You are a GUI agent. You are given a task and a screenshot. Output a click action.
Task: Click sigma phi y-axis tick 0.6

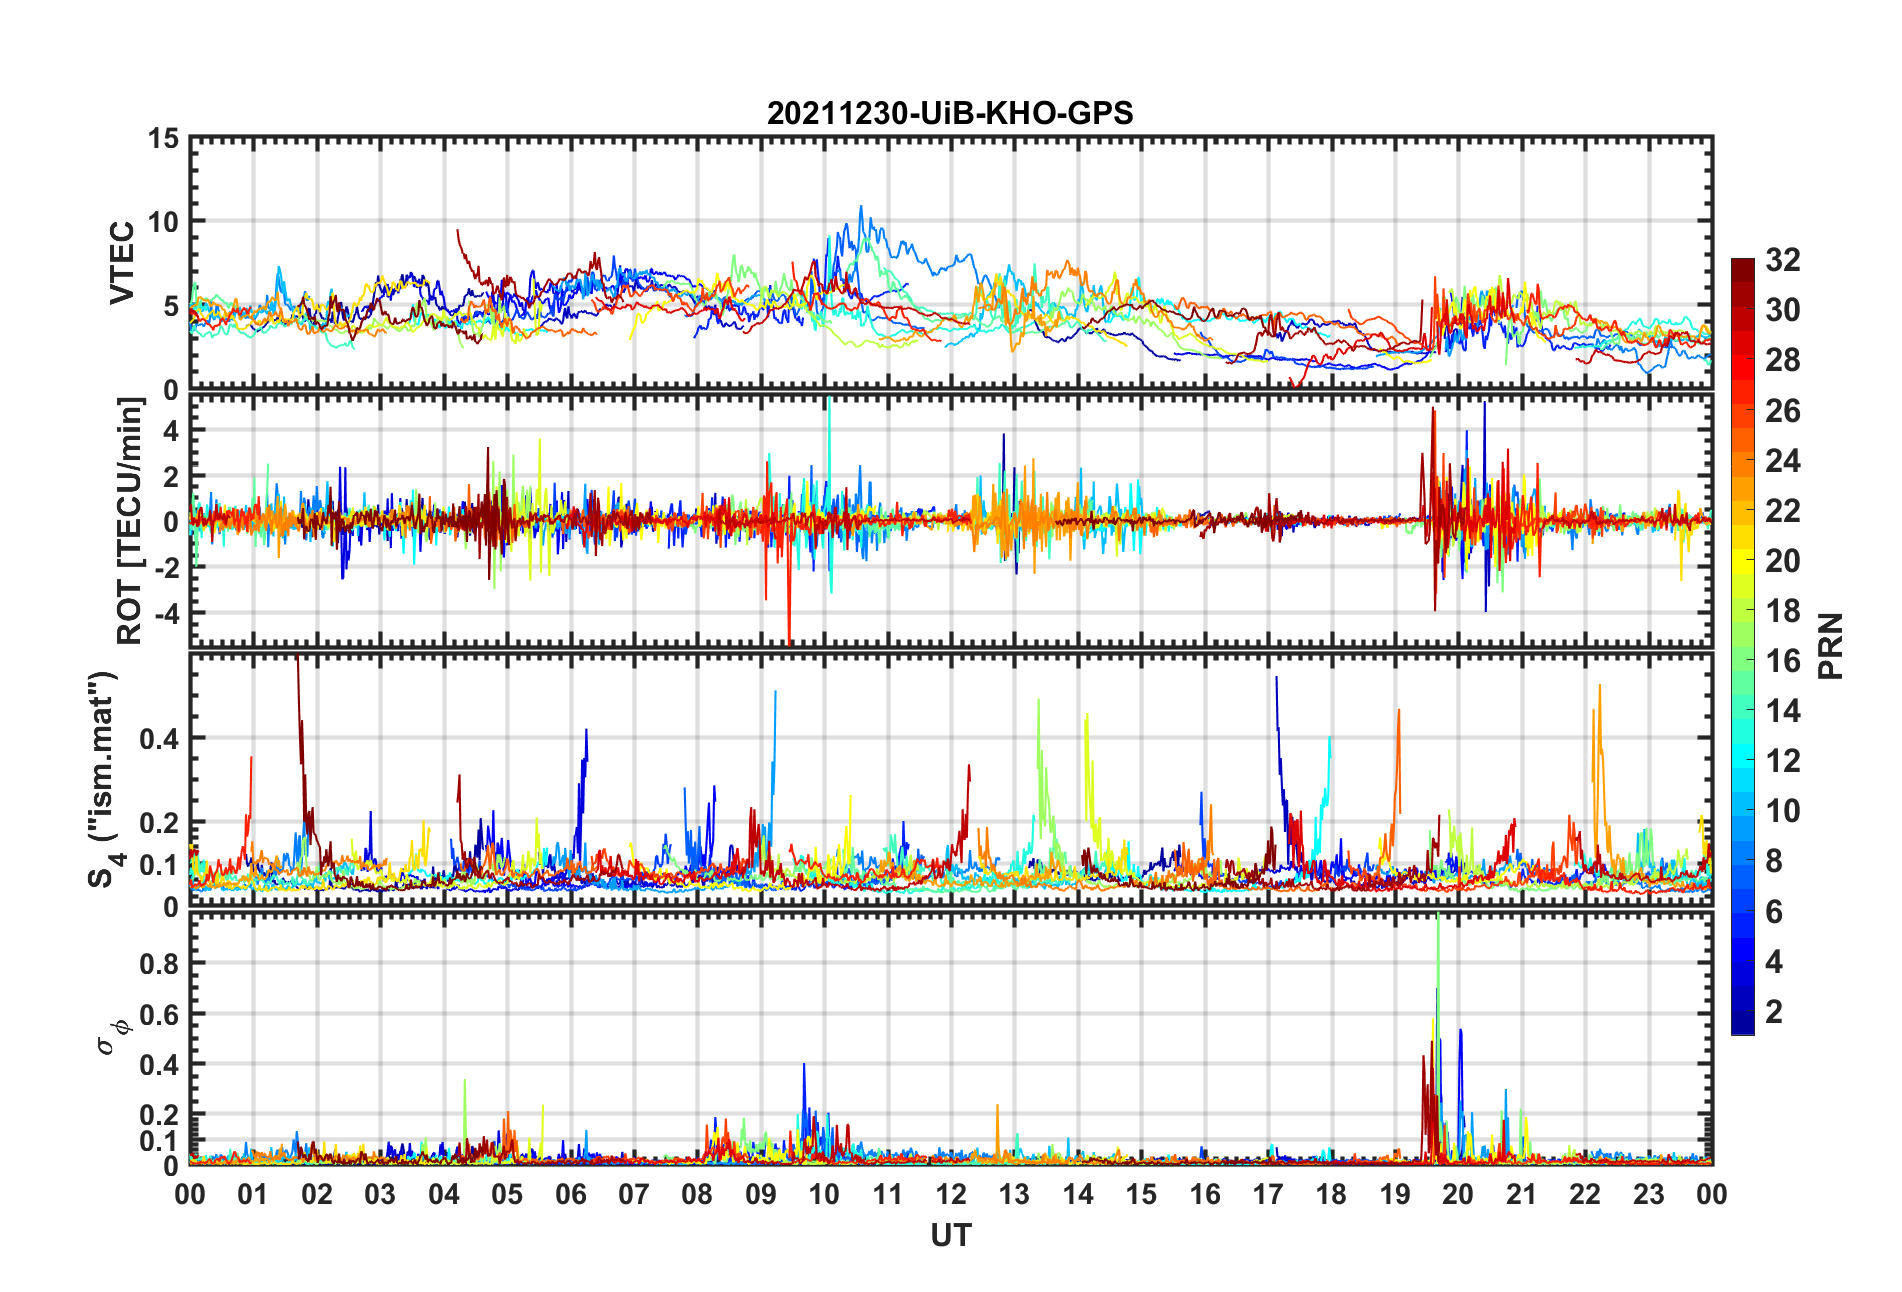click(159, 1014)
